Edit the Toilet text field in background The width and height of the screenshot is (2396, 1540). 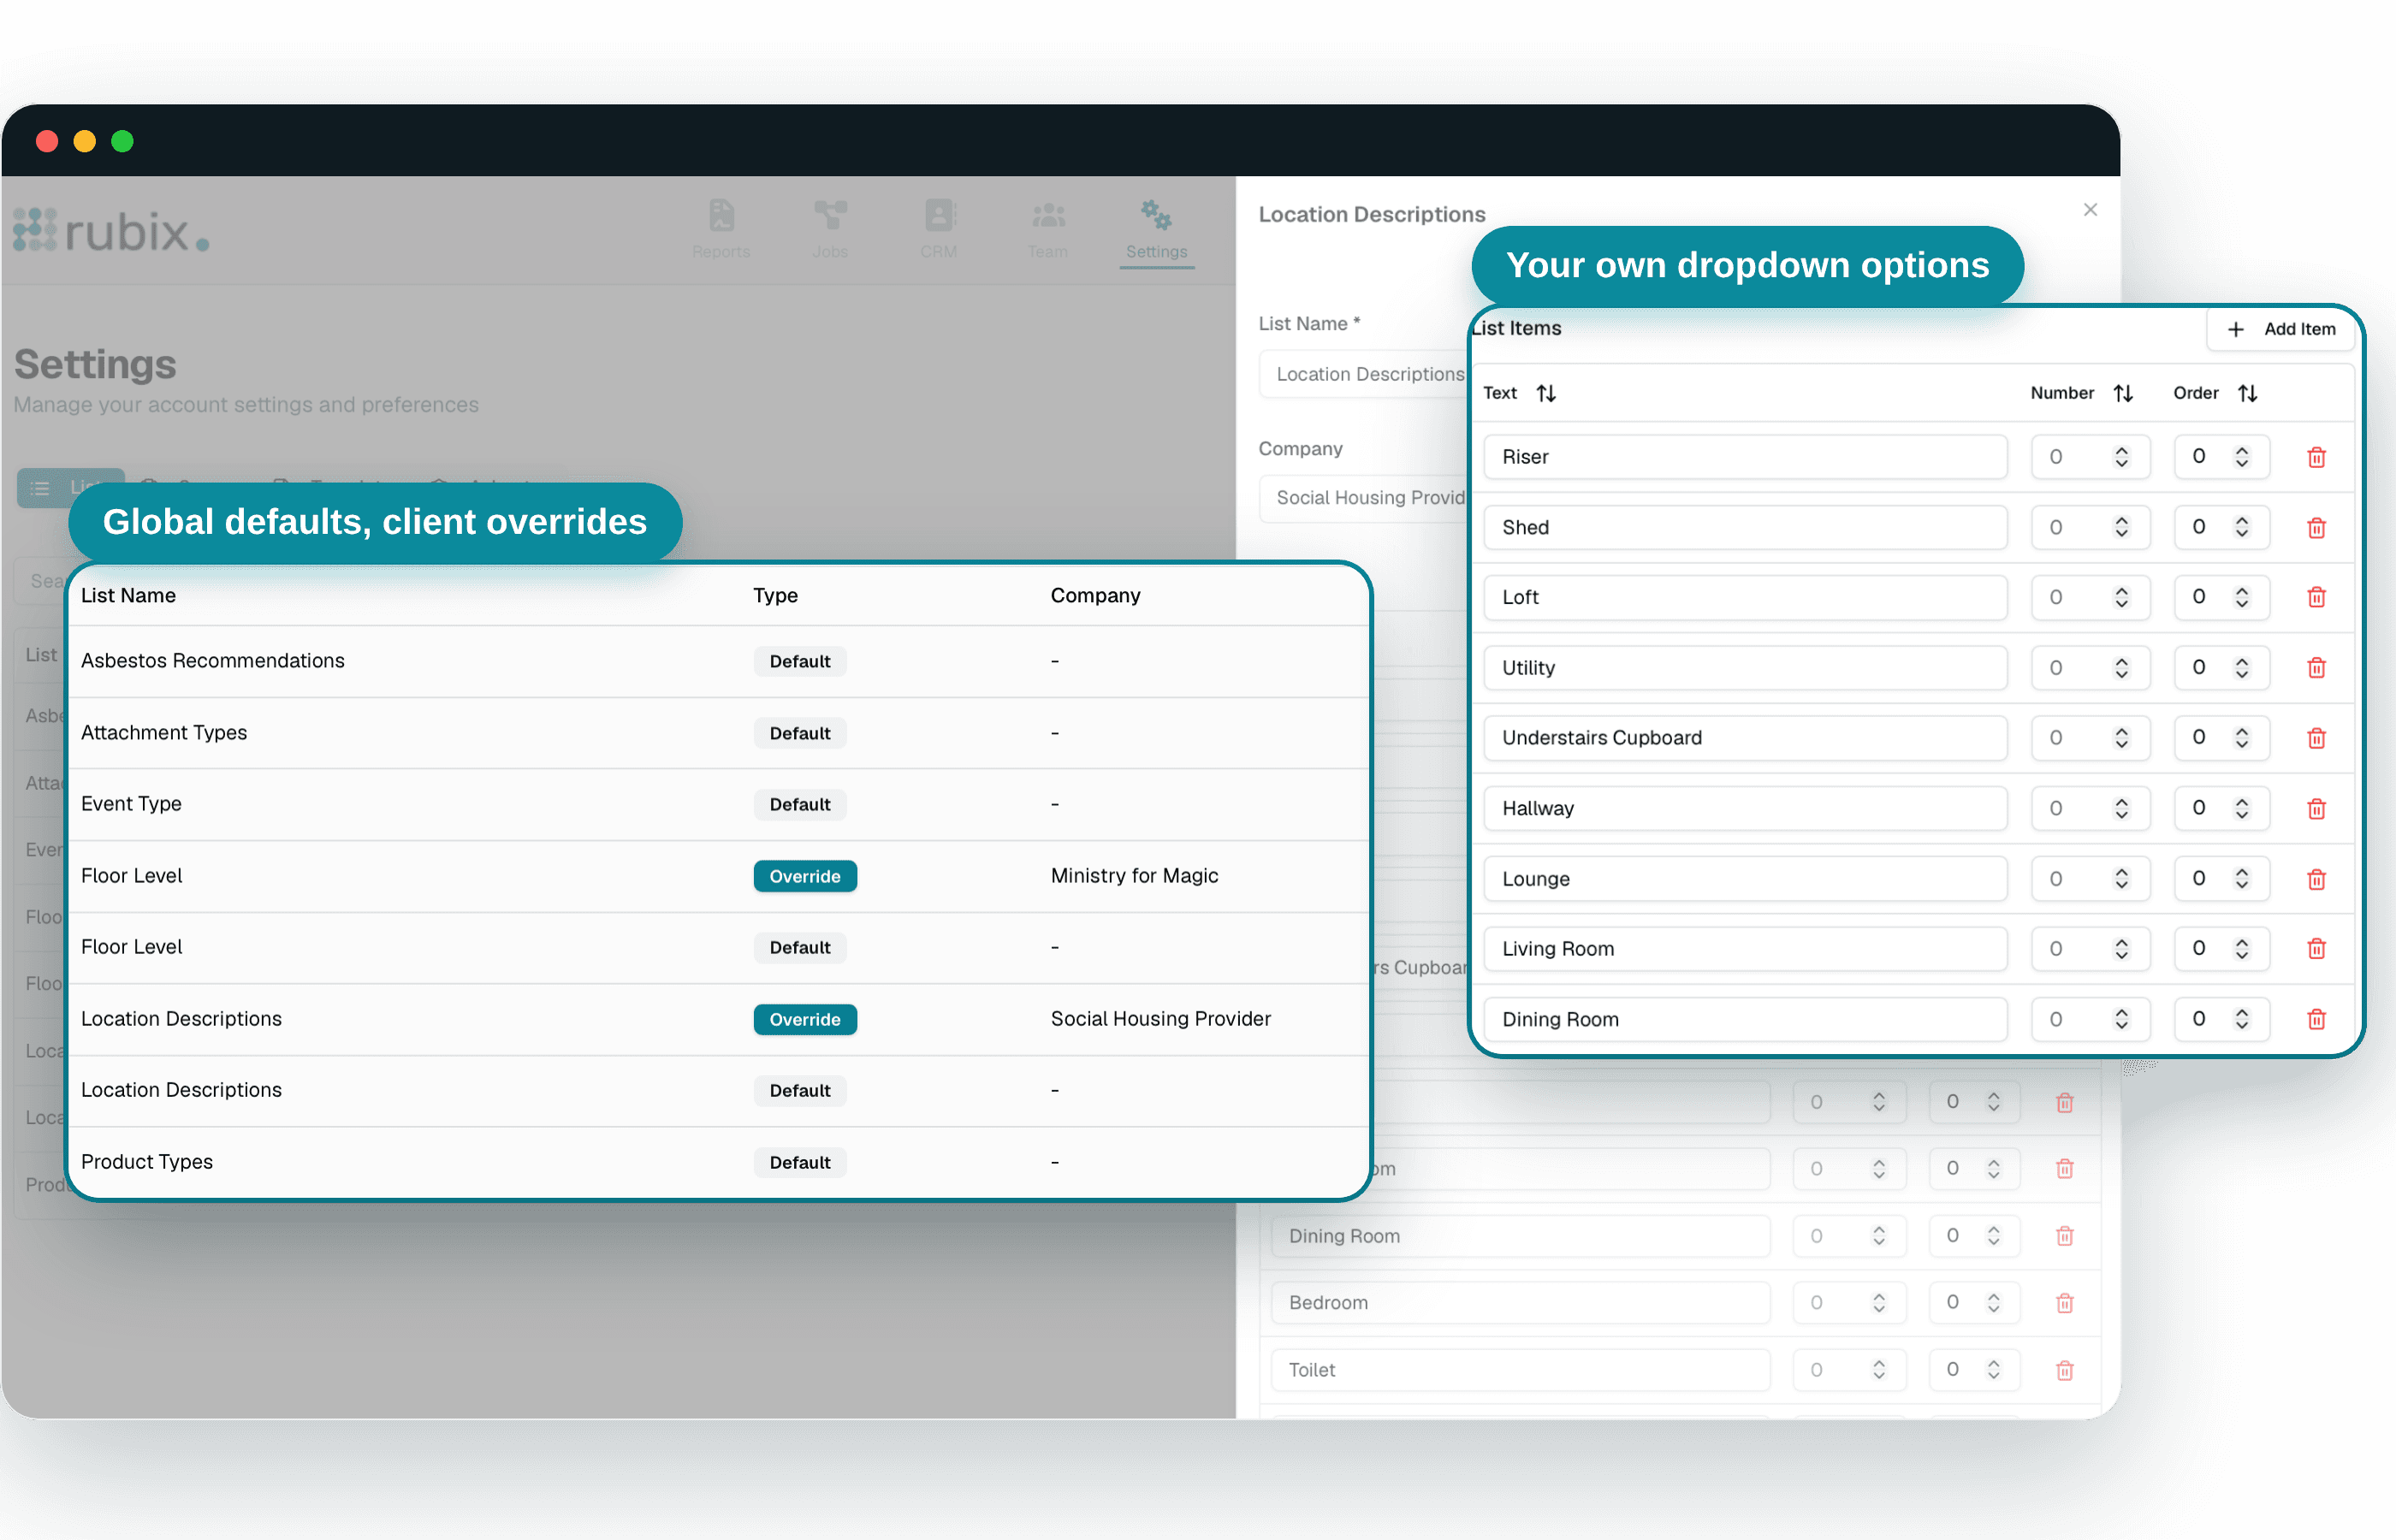[x=1520, y=1370]
